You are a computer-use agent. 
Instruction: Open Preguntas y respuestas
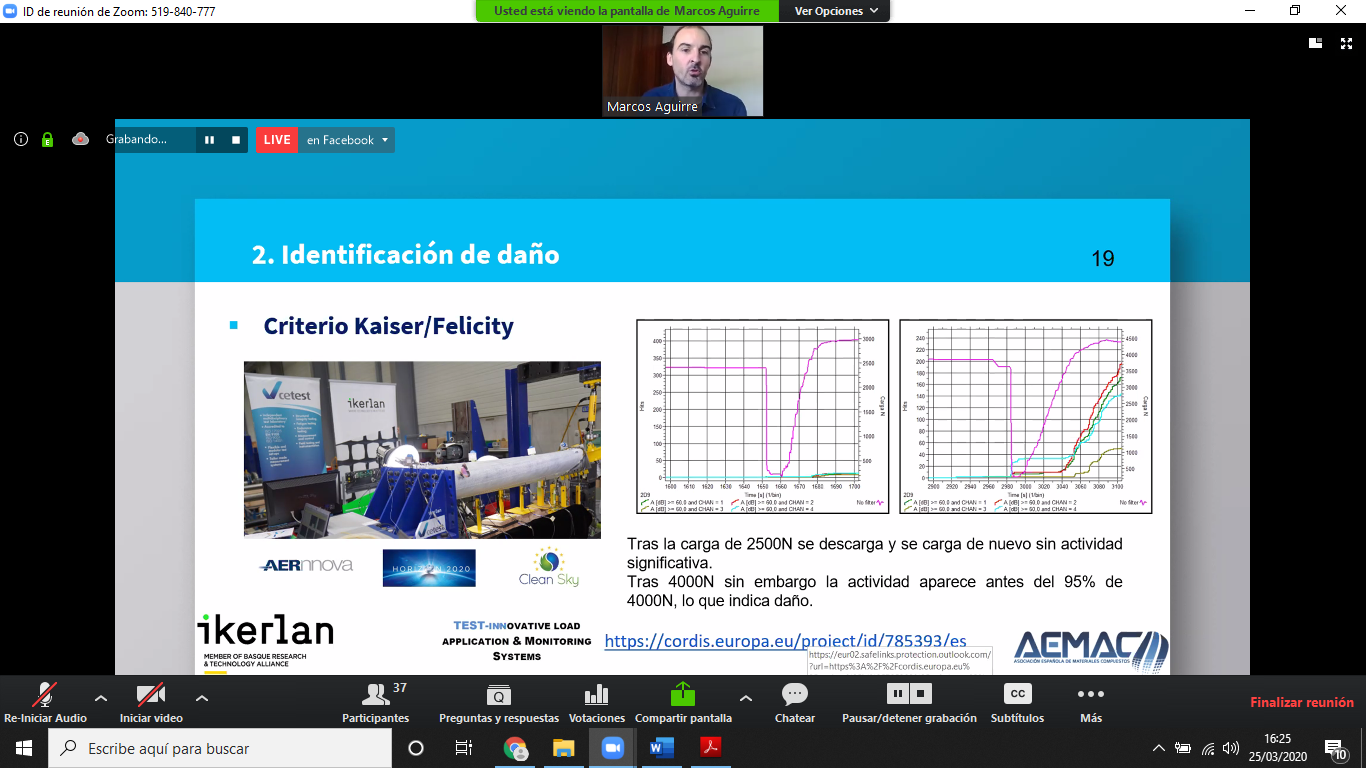click(499, 702)
